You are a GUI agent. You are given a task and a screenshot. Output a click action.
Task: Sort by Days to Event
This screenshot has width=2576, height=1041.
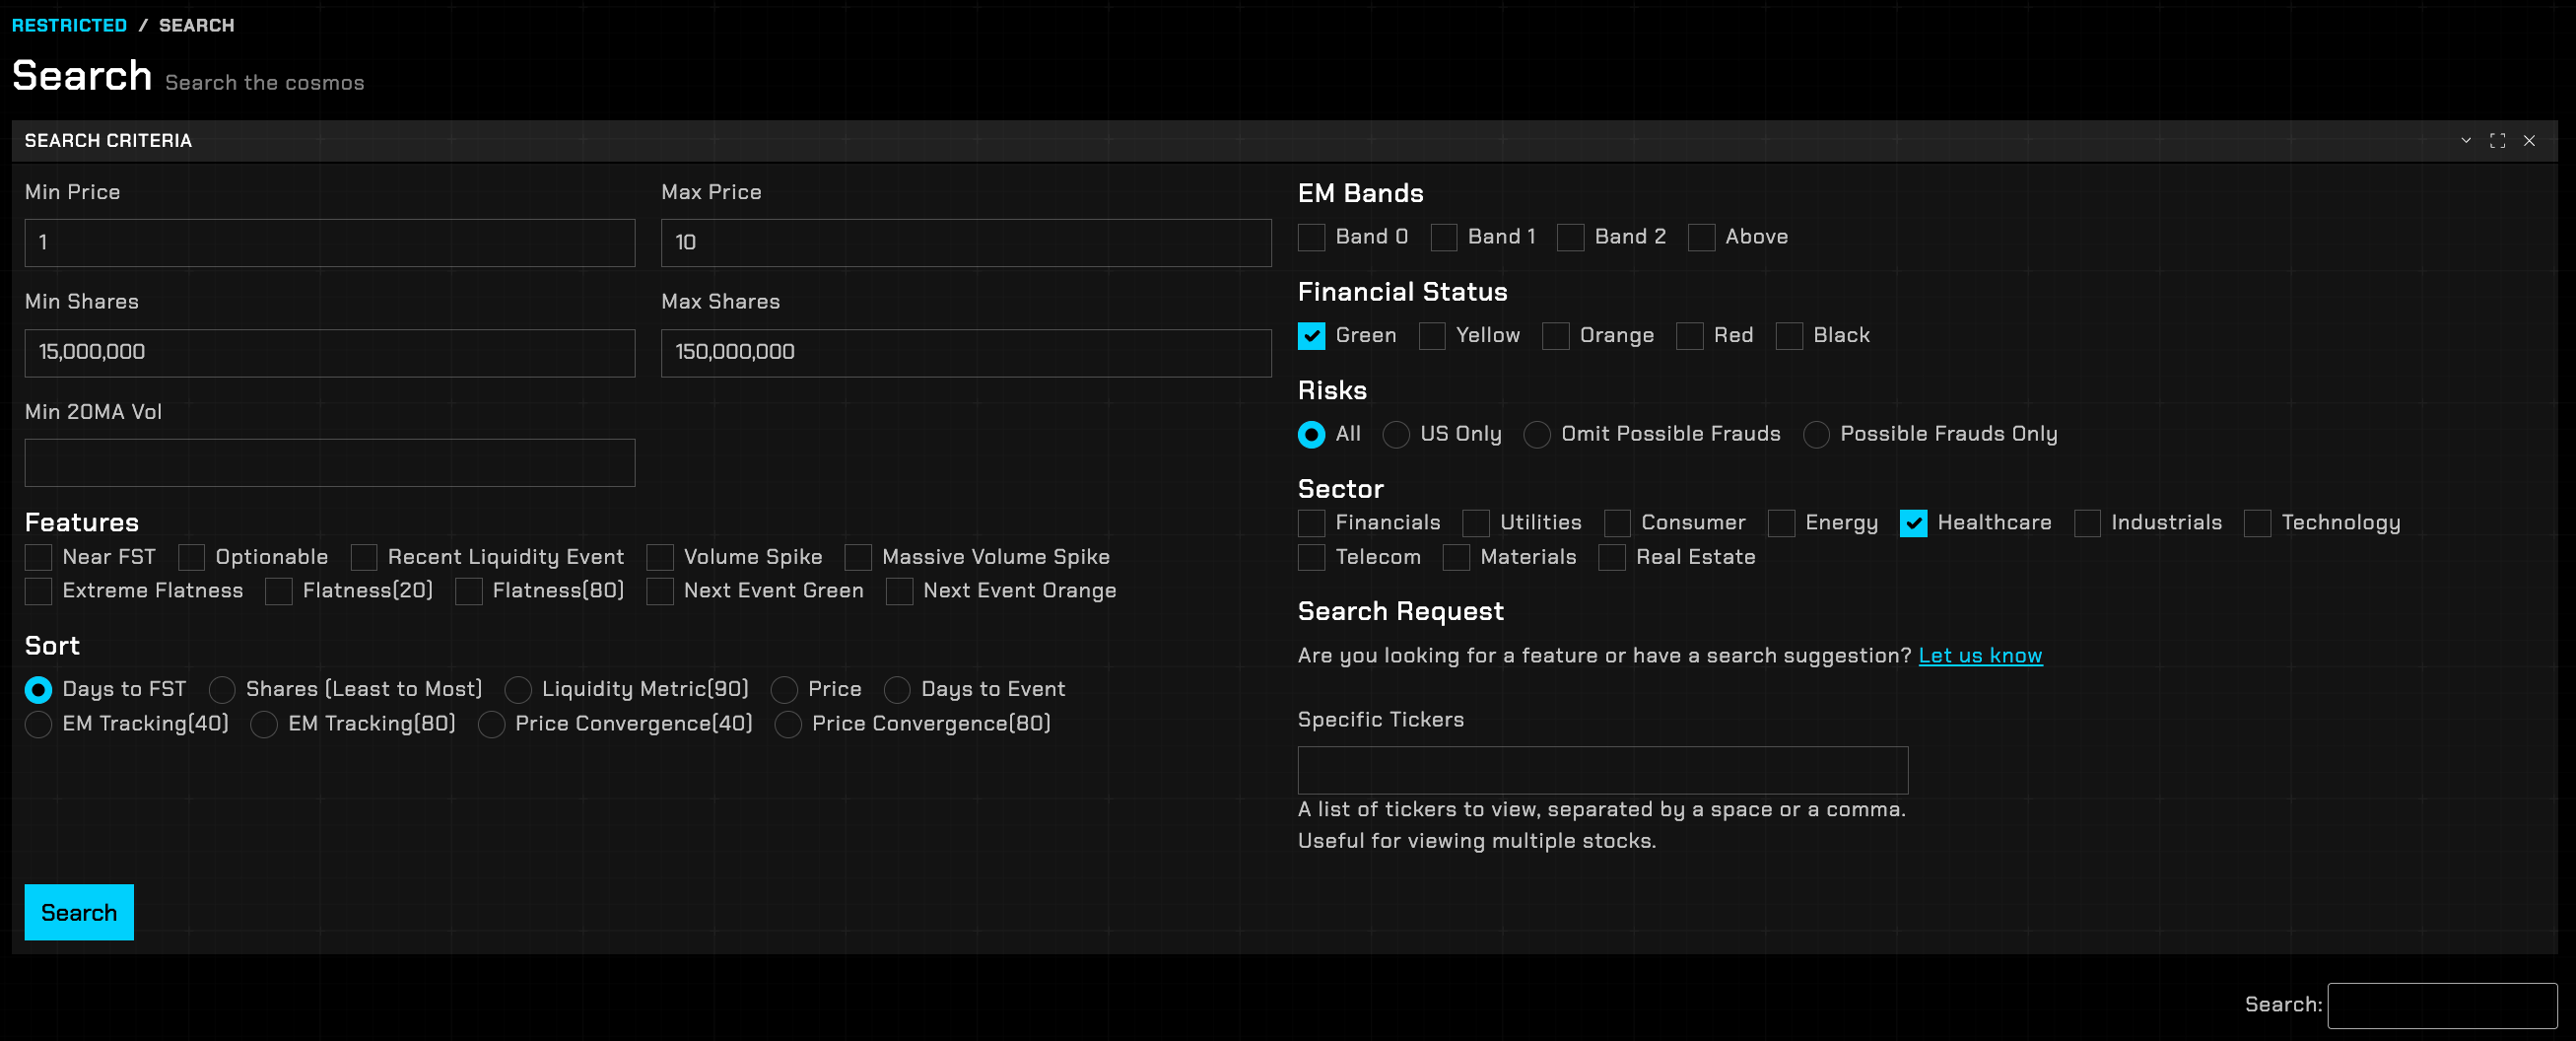click(x=897, y=690)
